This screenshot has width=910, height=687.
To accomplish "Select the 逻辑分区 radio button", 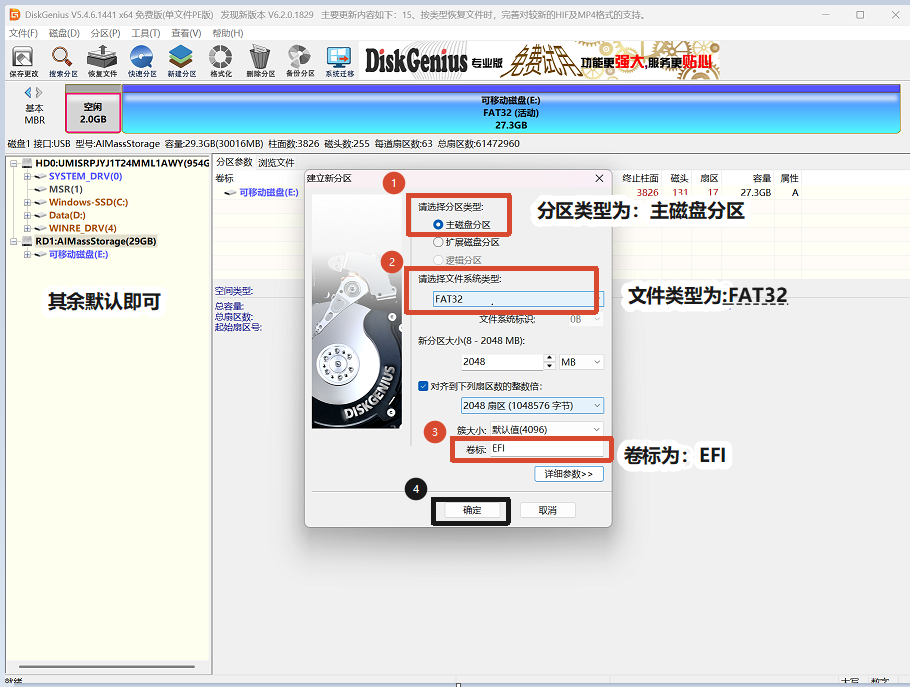I will [438, 260].
